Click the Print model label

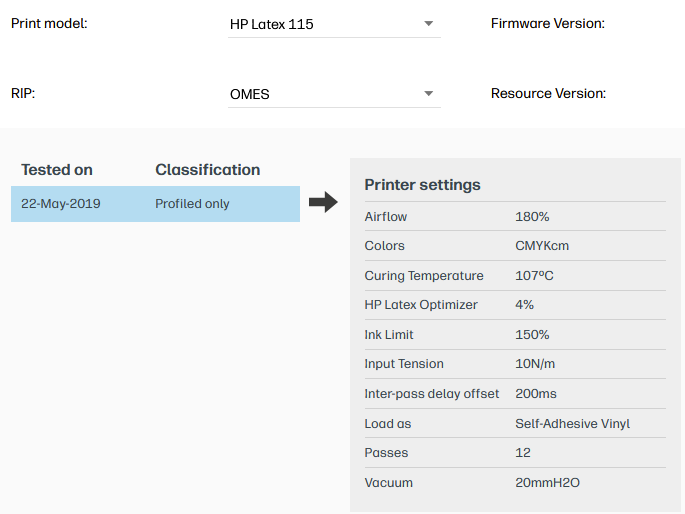tap(49, 23)
